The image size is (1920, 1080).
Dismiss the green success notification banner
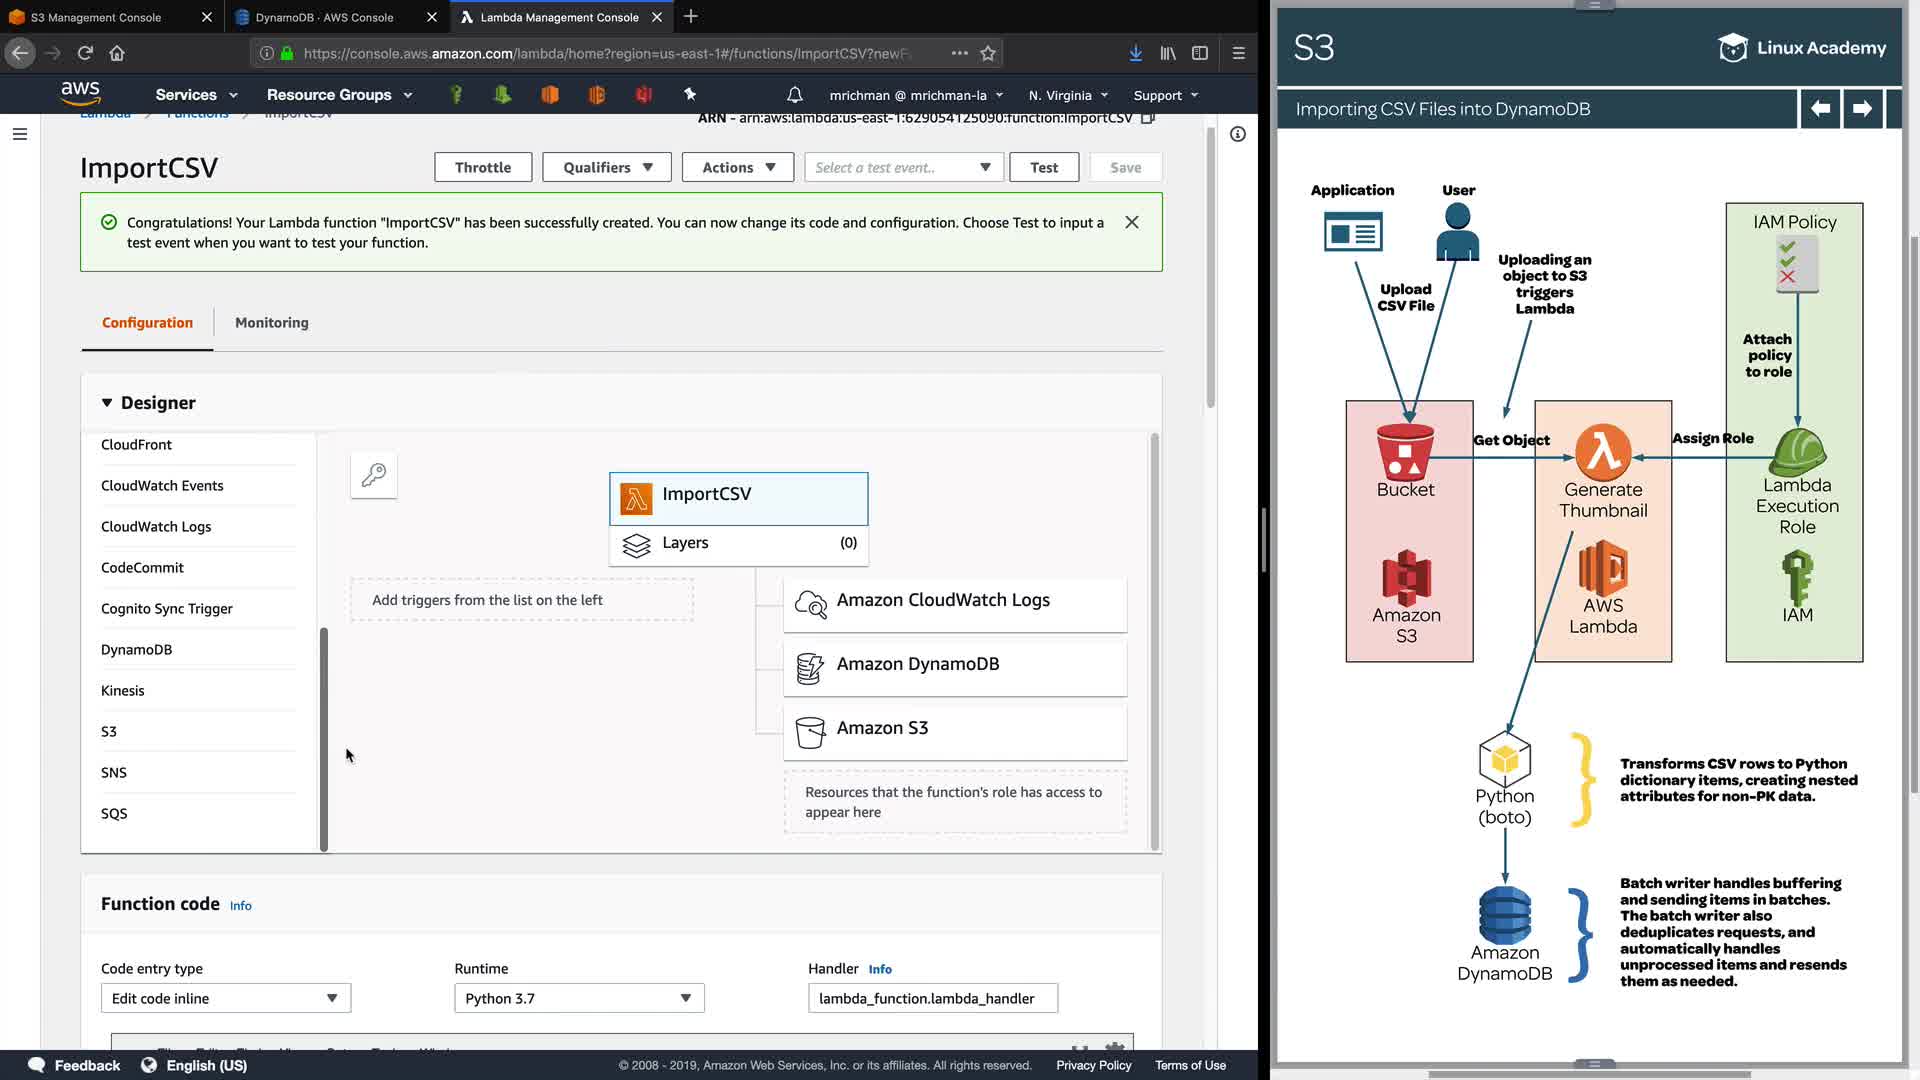(x=1131, y=222)
